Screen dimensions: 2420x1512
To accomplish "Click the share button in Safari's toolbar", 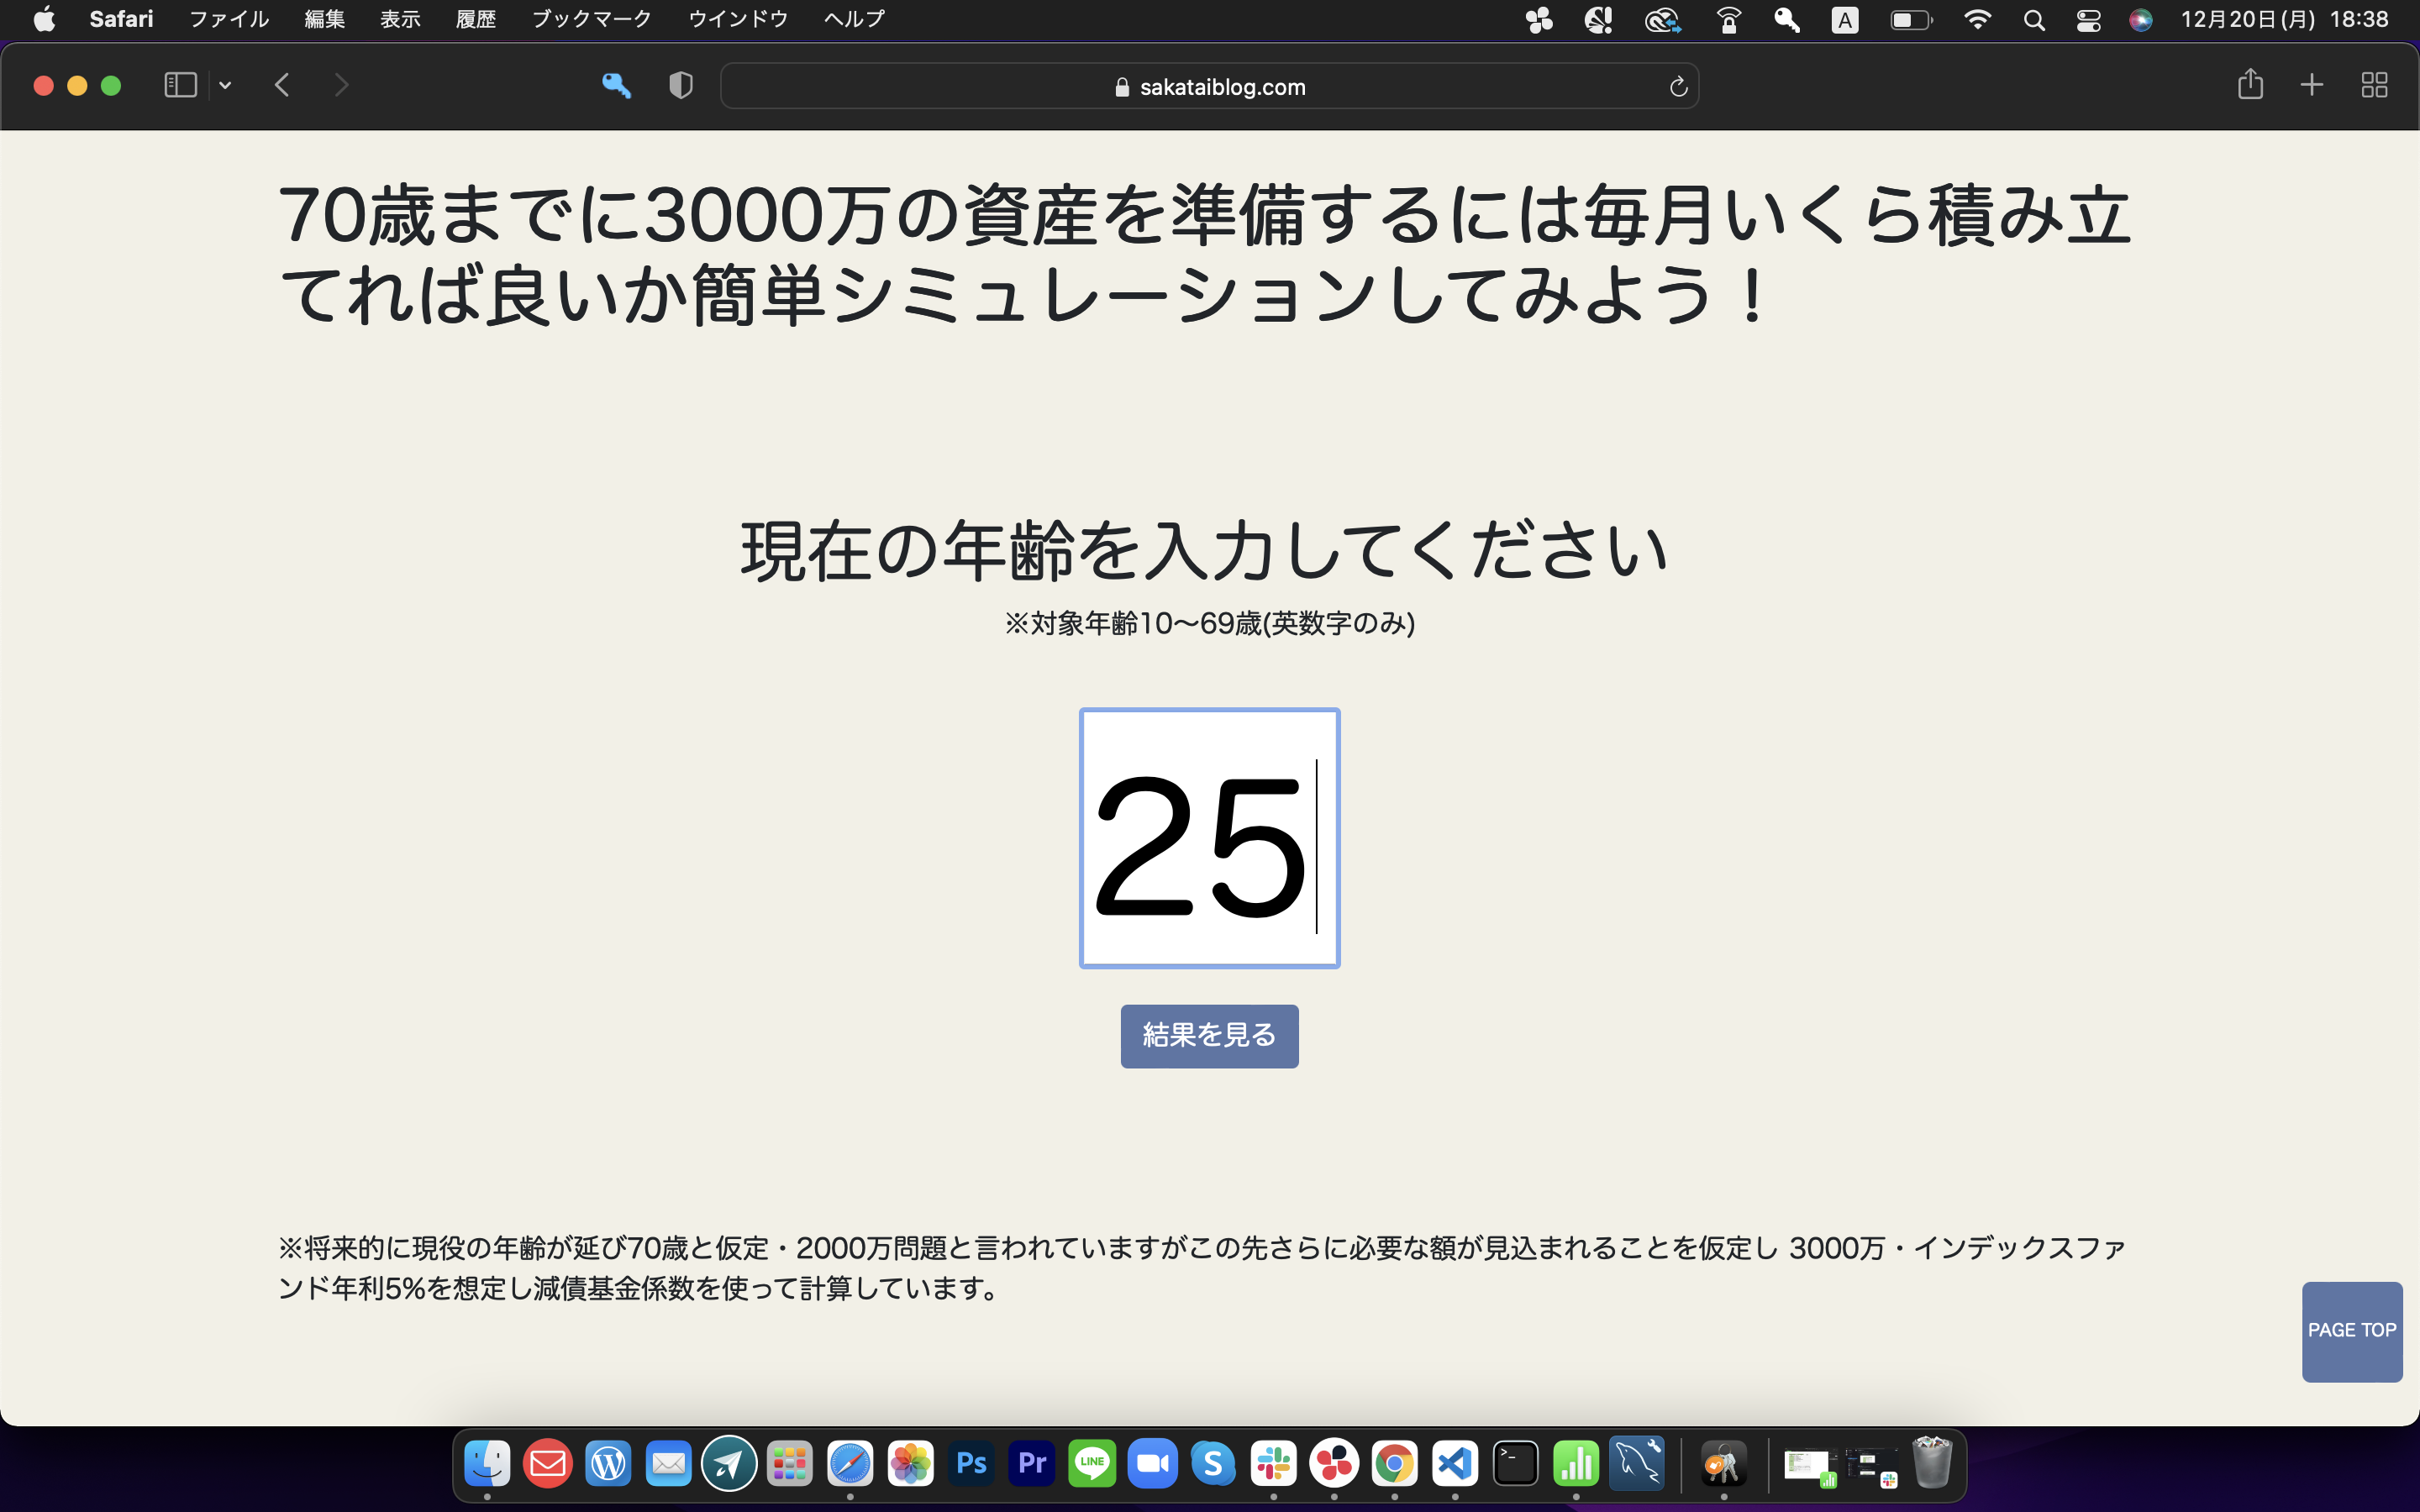I will 2251,85.
